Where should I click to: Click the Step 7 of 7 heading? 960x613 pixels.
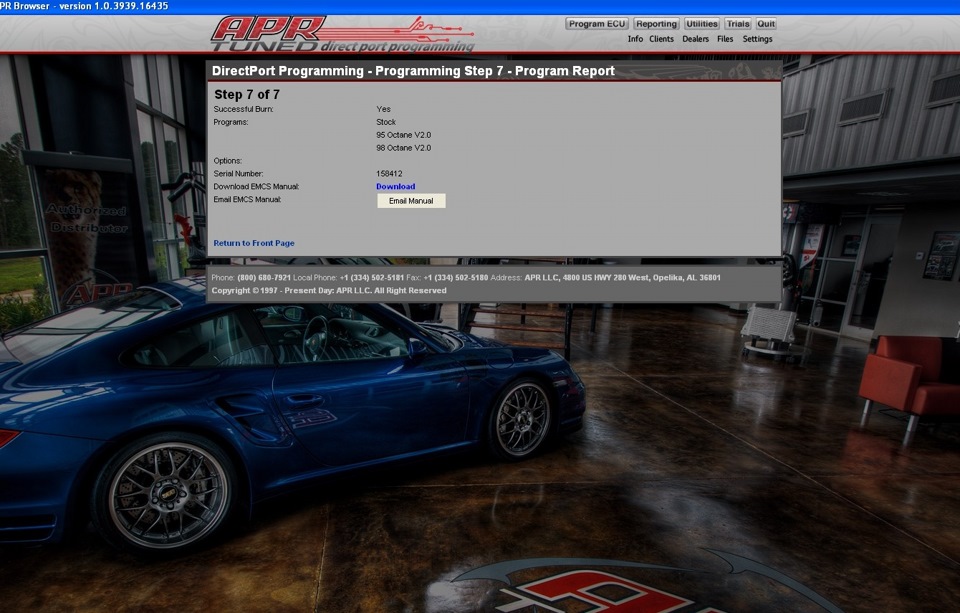pyautogui.click(x=247, y=94)
